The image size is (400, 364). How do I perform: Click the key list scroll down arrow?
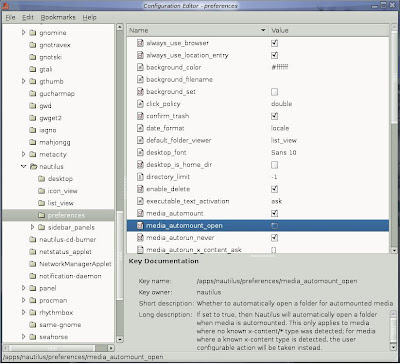point(394,250)
